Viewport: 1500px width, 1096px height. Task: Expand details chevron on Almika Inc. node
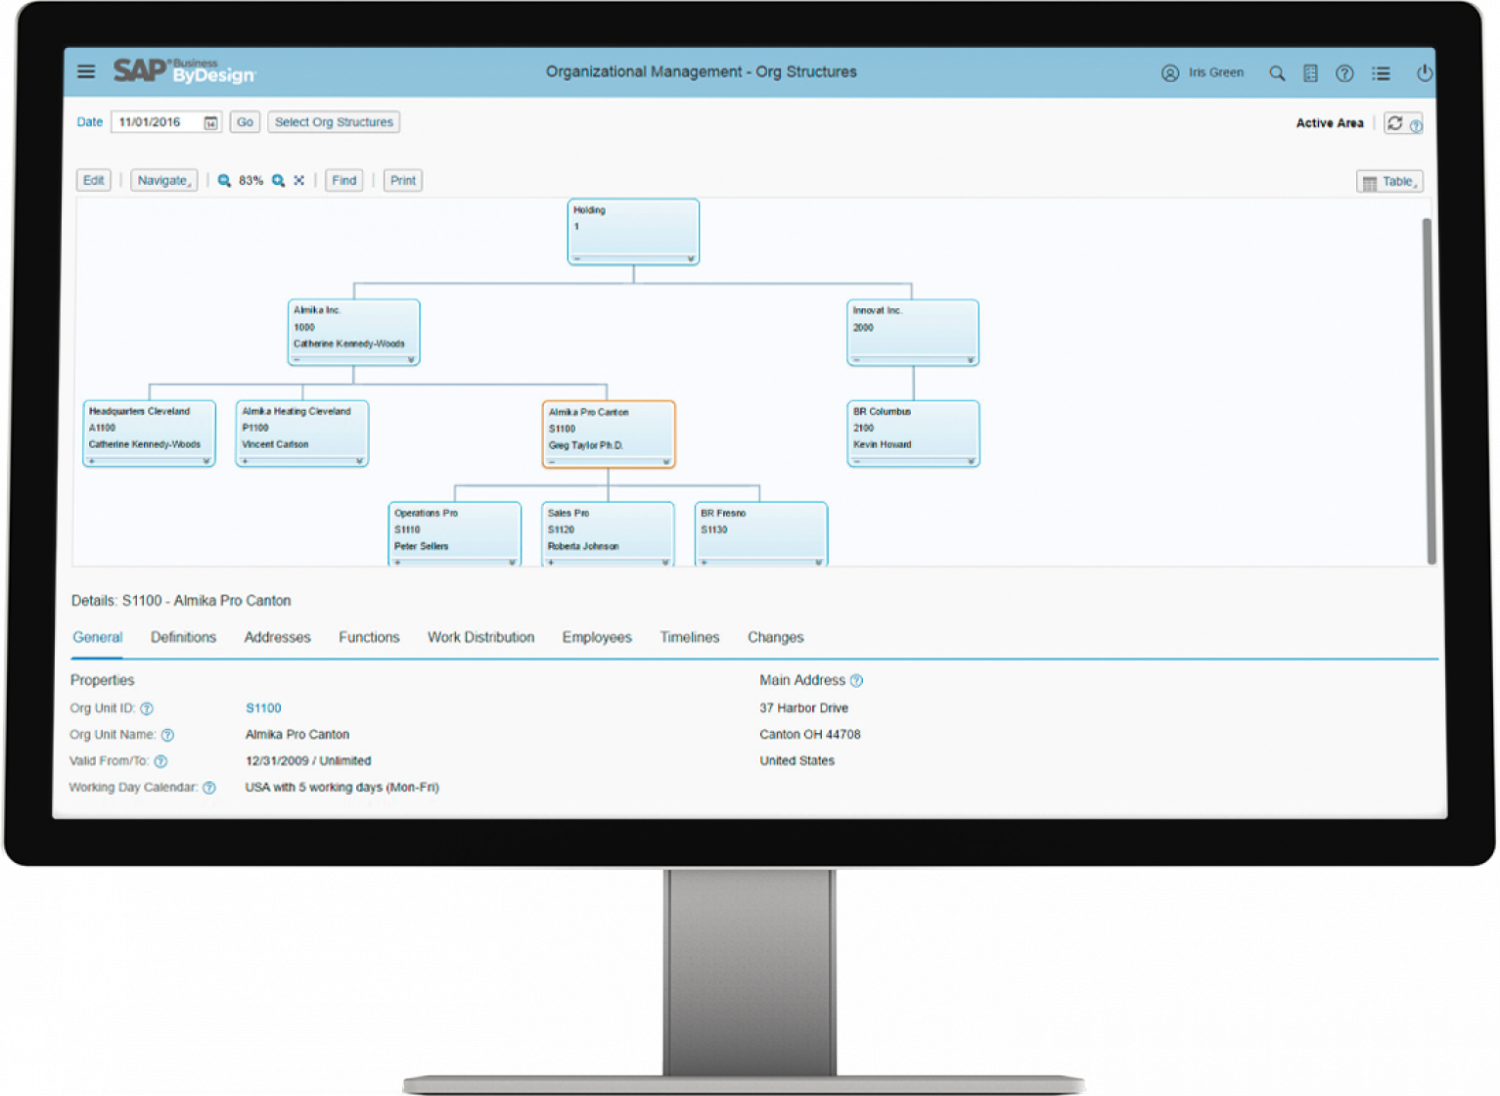point(410,360)
